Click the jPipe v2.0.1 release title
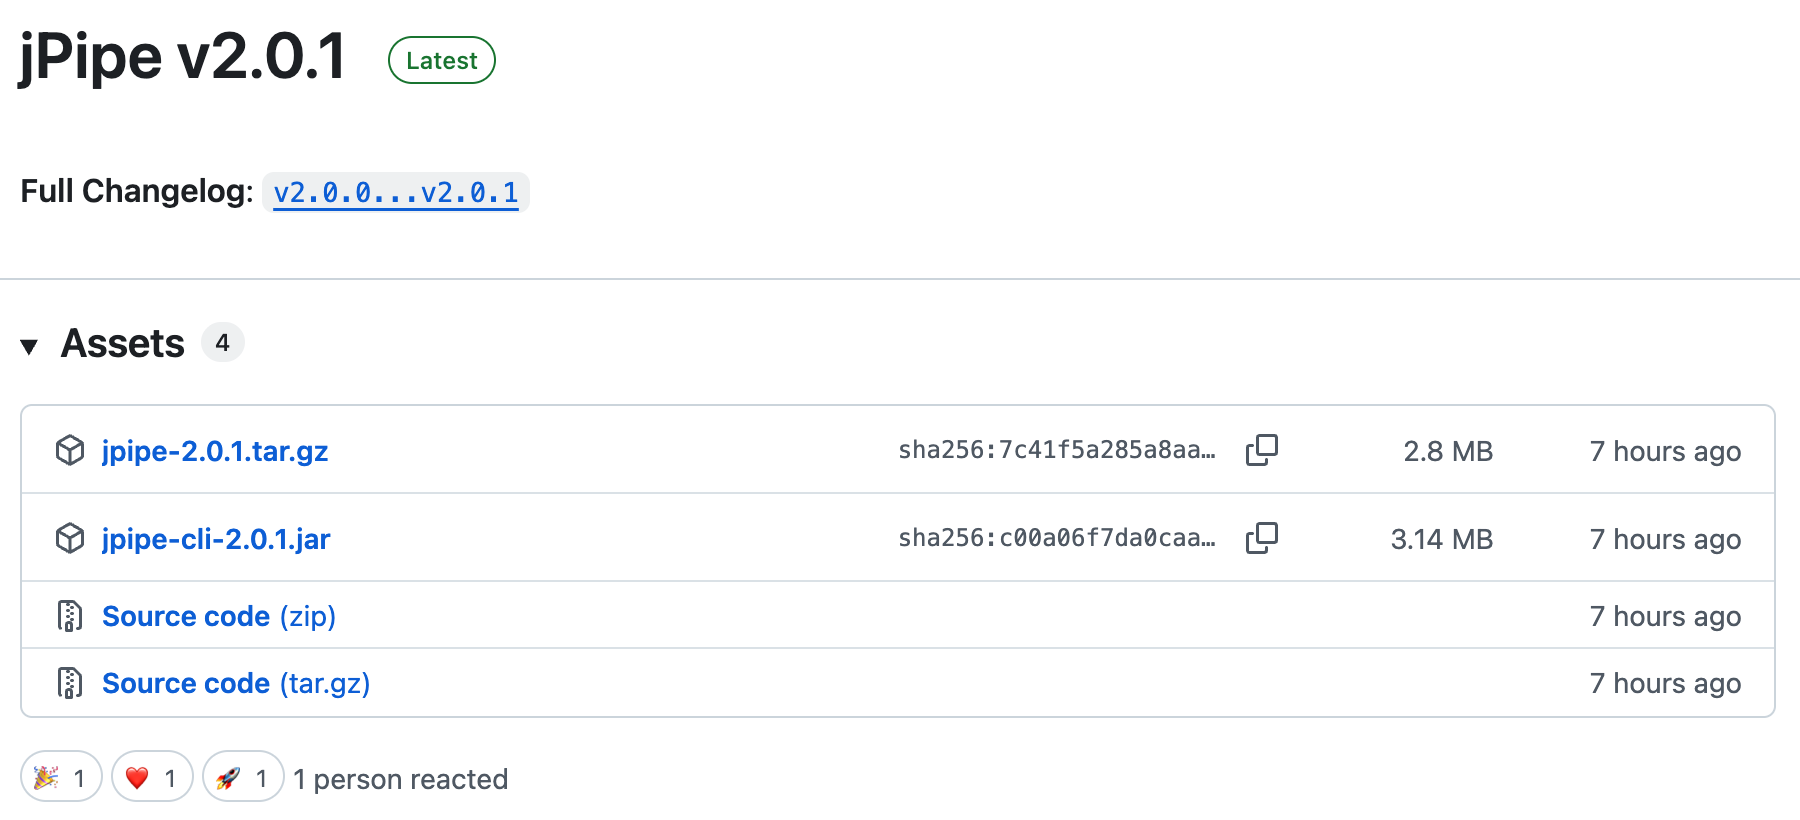 pos(183,56)
